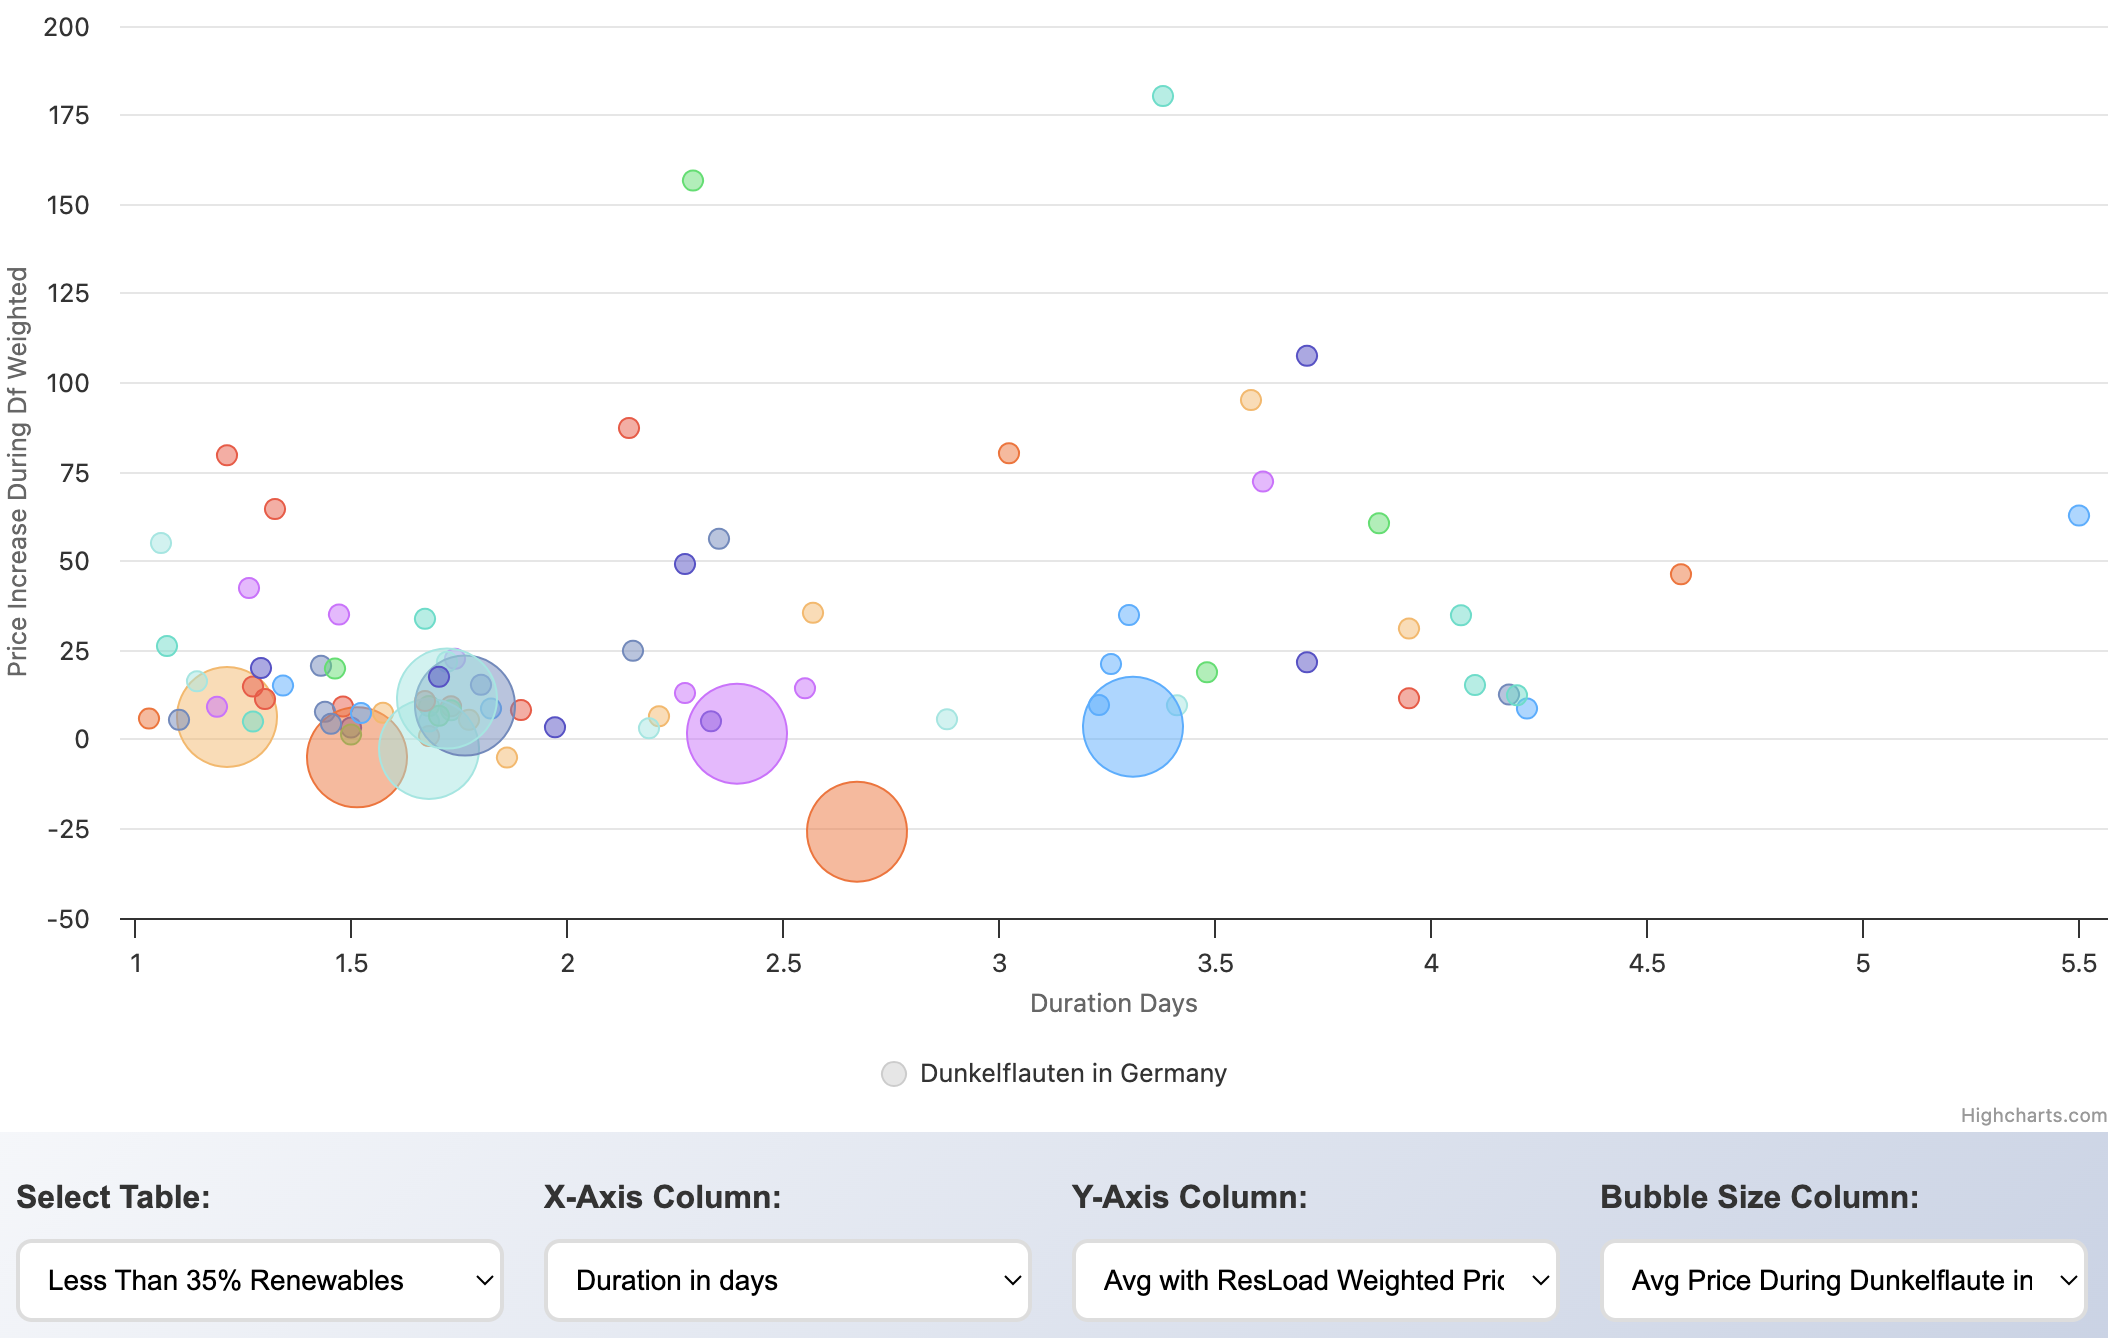Open the Y-Axis Column dropdown
2108x1338 pixels.
click(x=1315, y=1280)
